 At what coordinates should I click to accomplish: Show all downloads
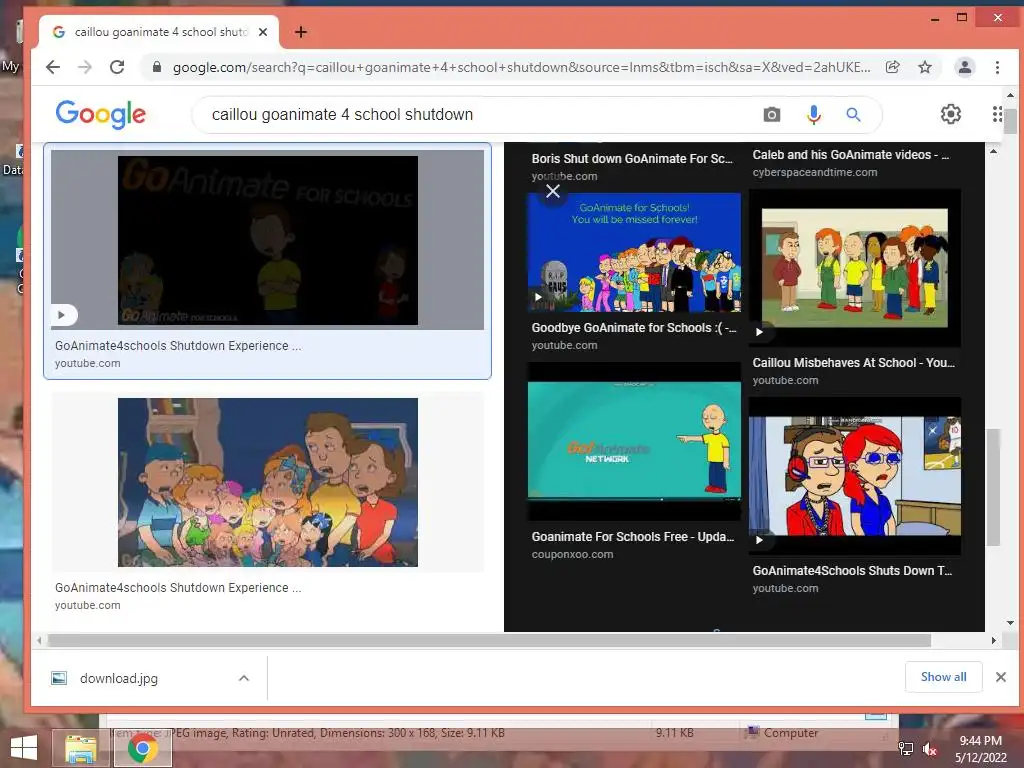(x=943, y=677)
